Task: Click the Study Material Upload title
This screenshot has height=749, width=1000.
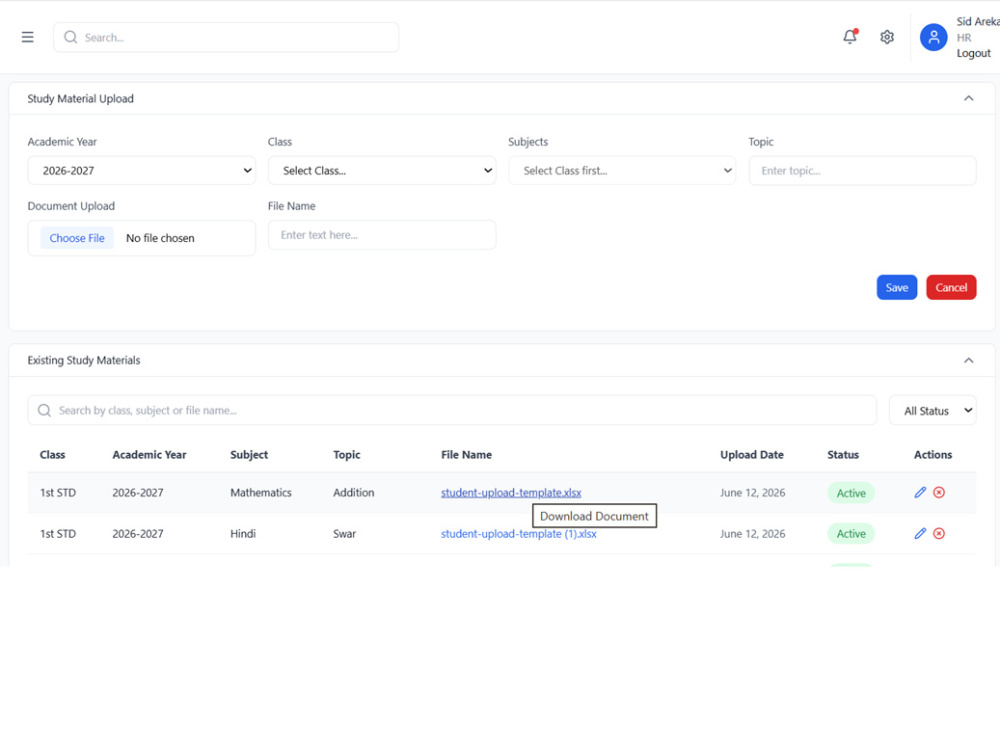Action: pyautogui.click(x=80, y=98)
